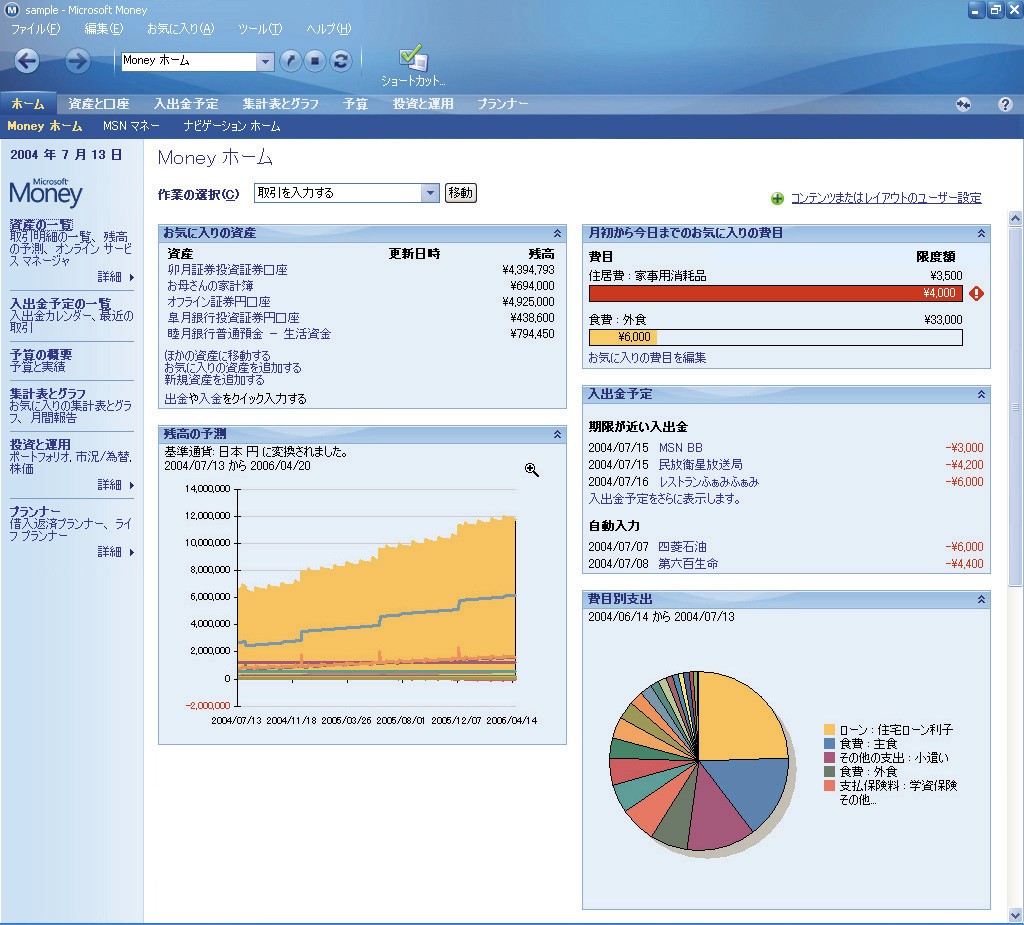The image size is (1024, 925).
Task: Collapse the 費目別支出 panel
Action: 981,599
